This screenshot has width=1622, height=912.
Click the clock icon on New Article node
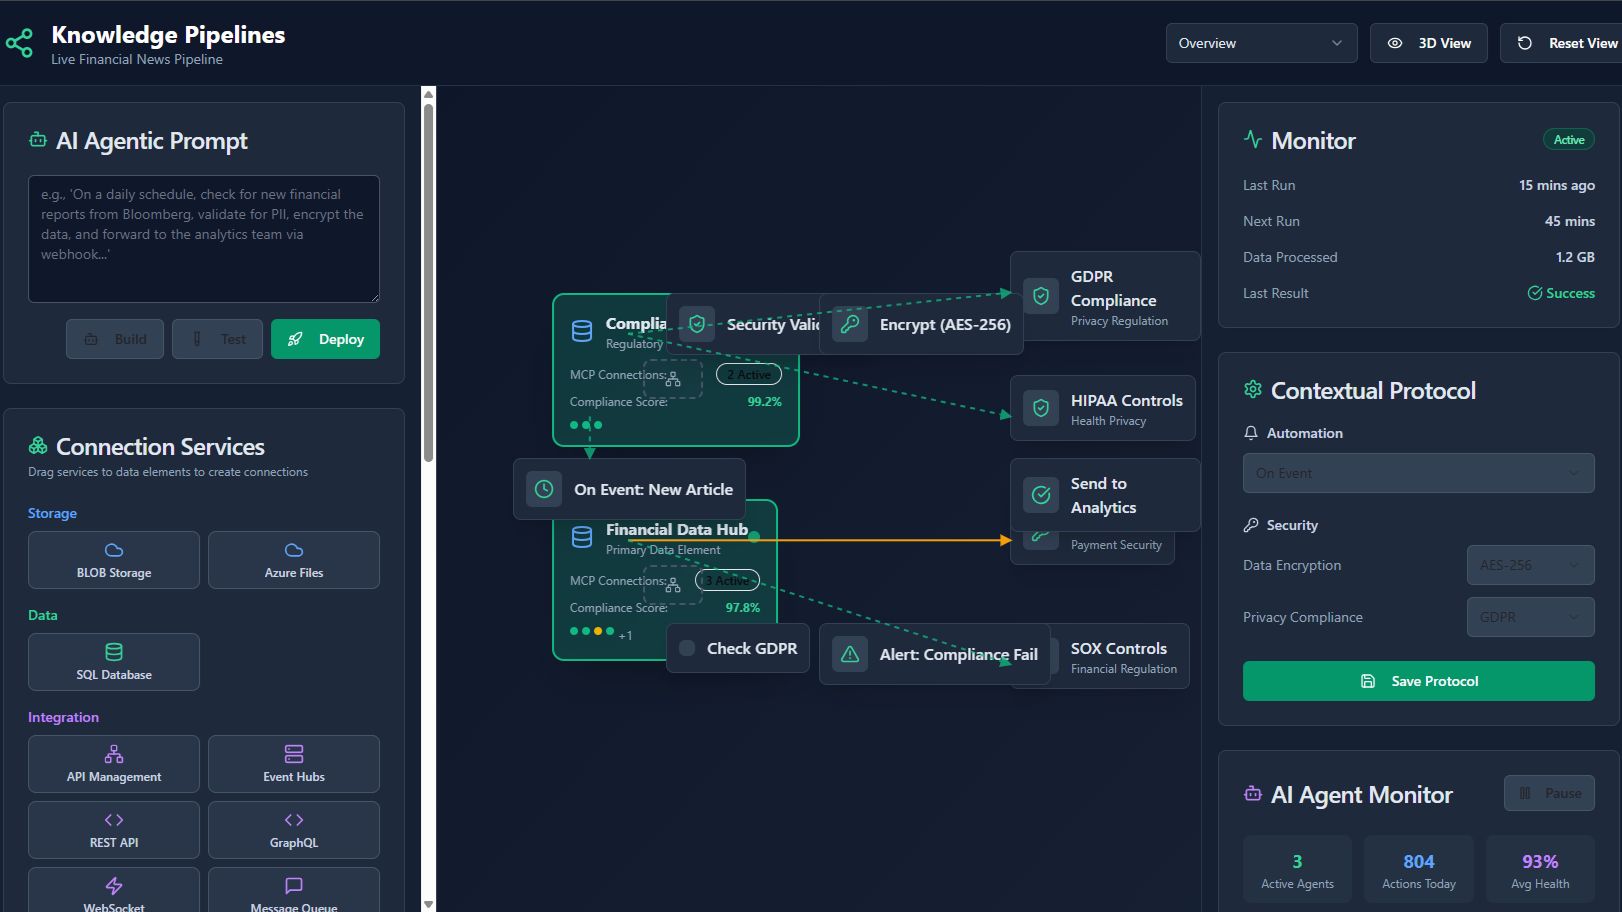pos(544,489)
